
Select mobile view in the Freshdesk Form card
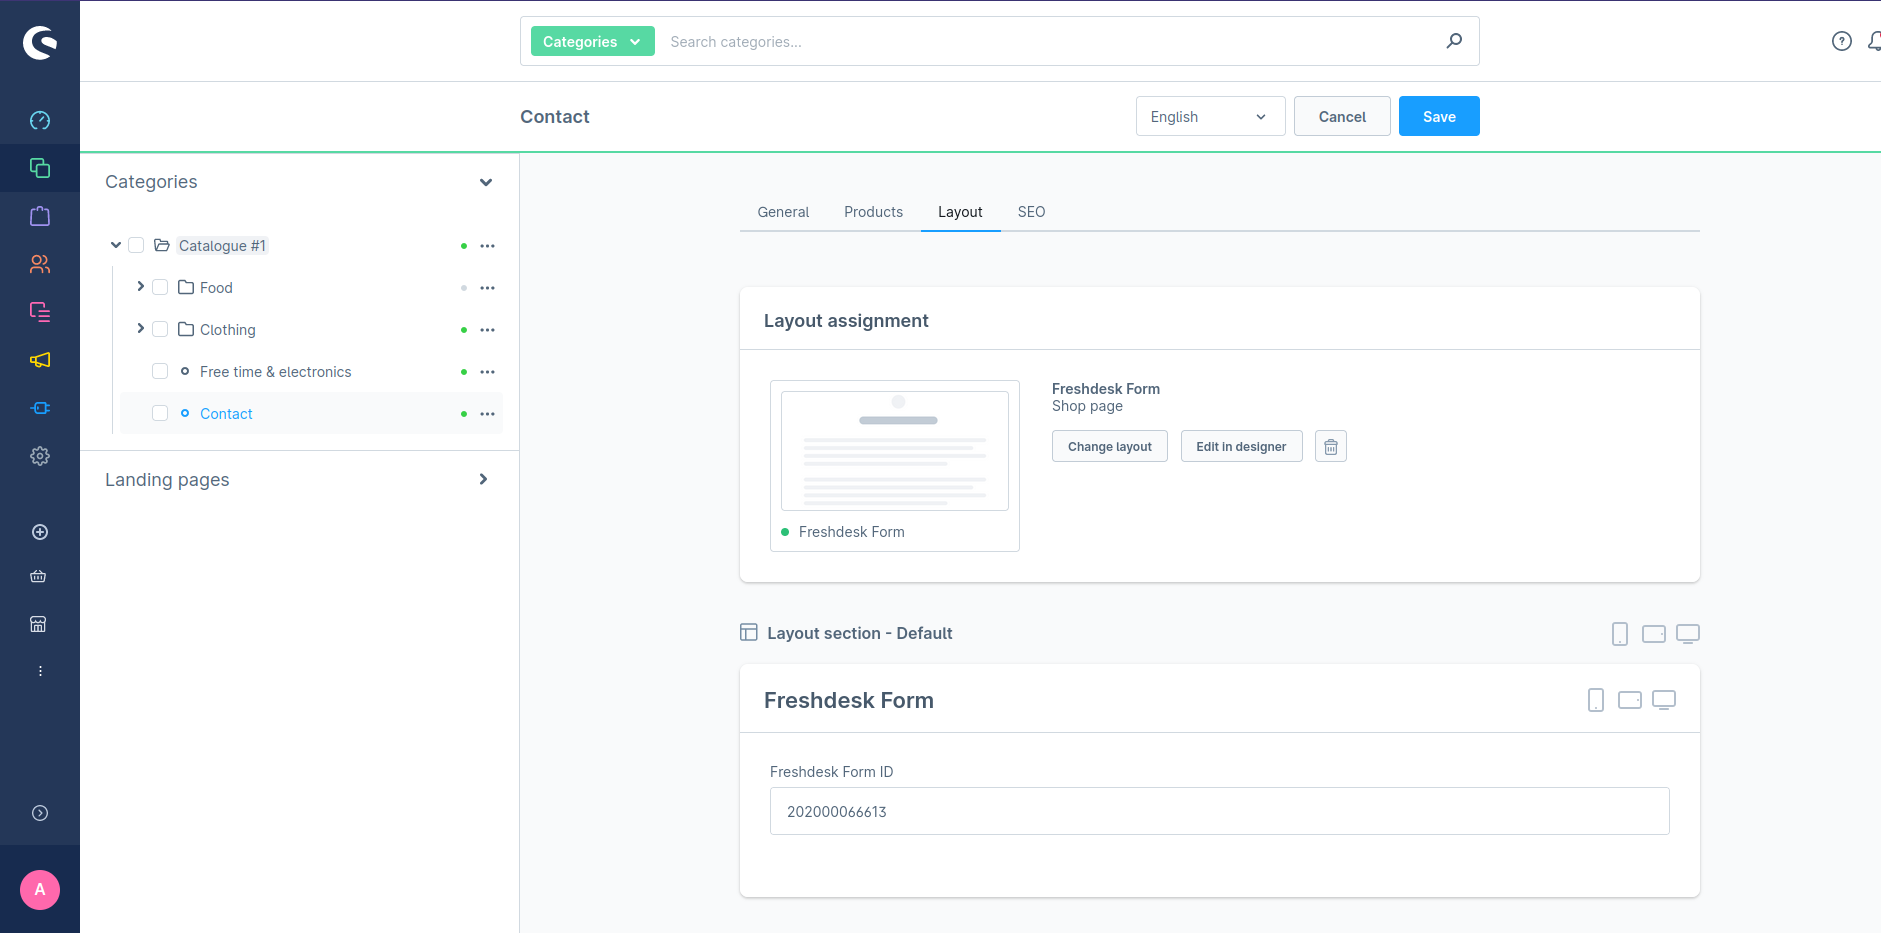point(1596,700)
